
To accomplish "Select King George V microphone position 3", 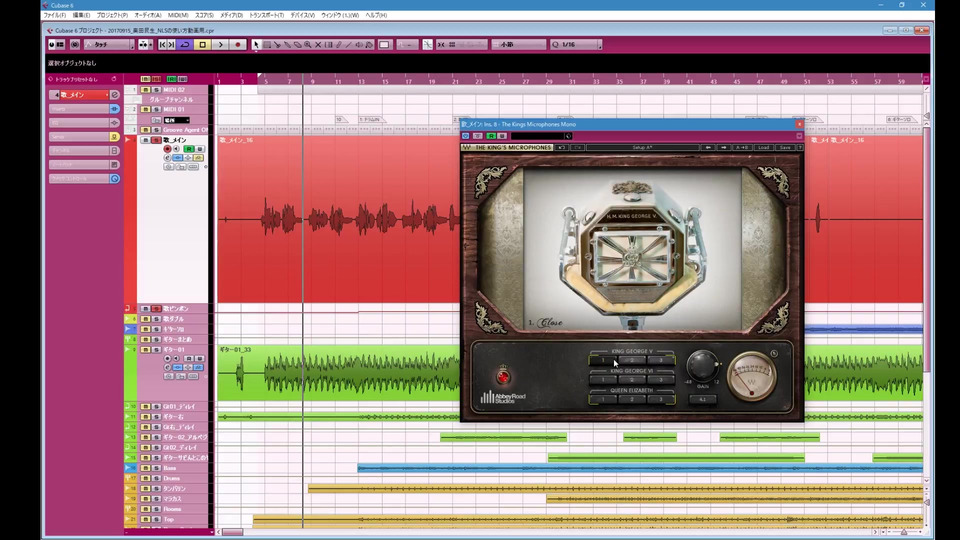I will pyautogui.click(x=661, y=360).
